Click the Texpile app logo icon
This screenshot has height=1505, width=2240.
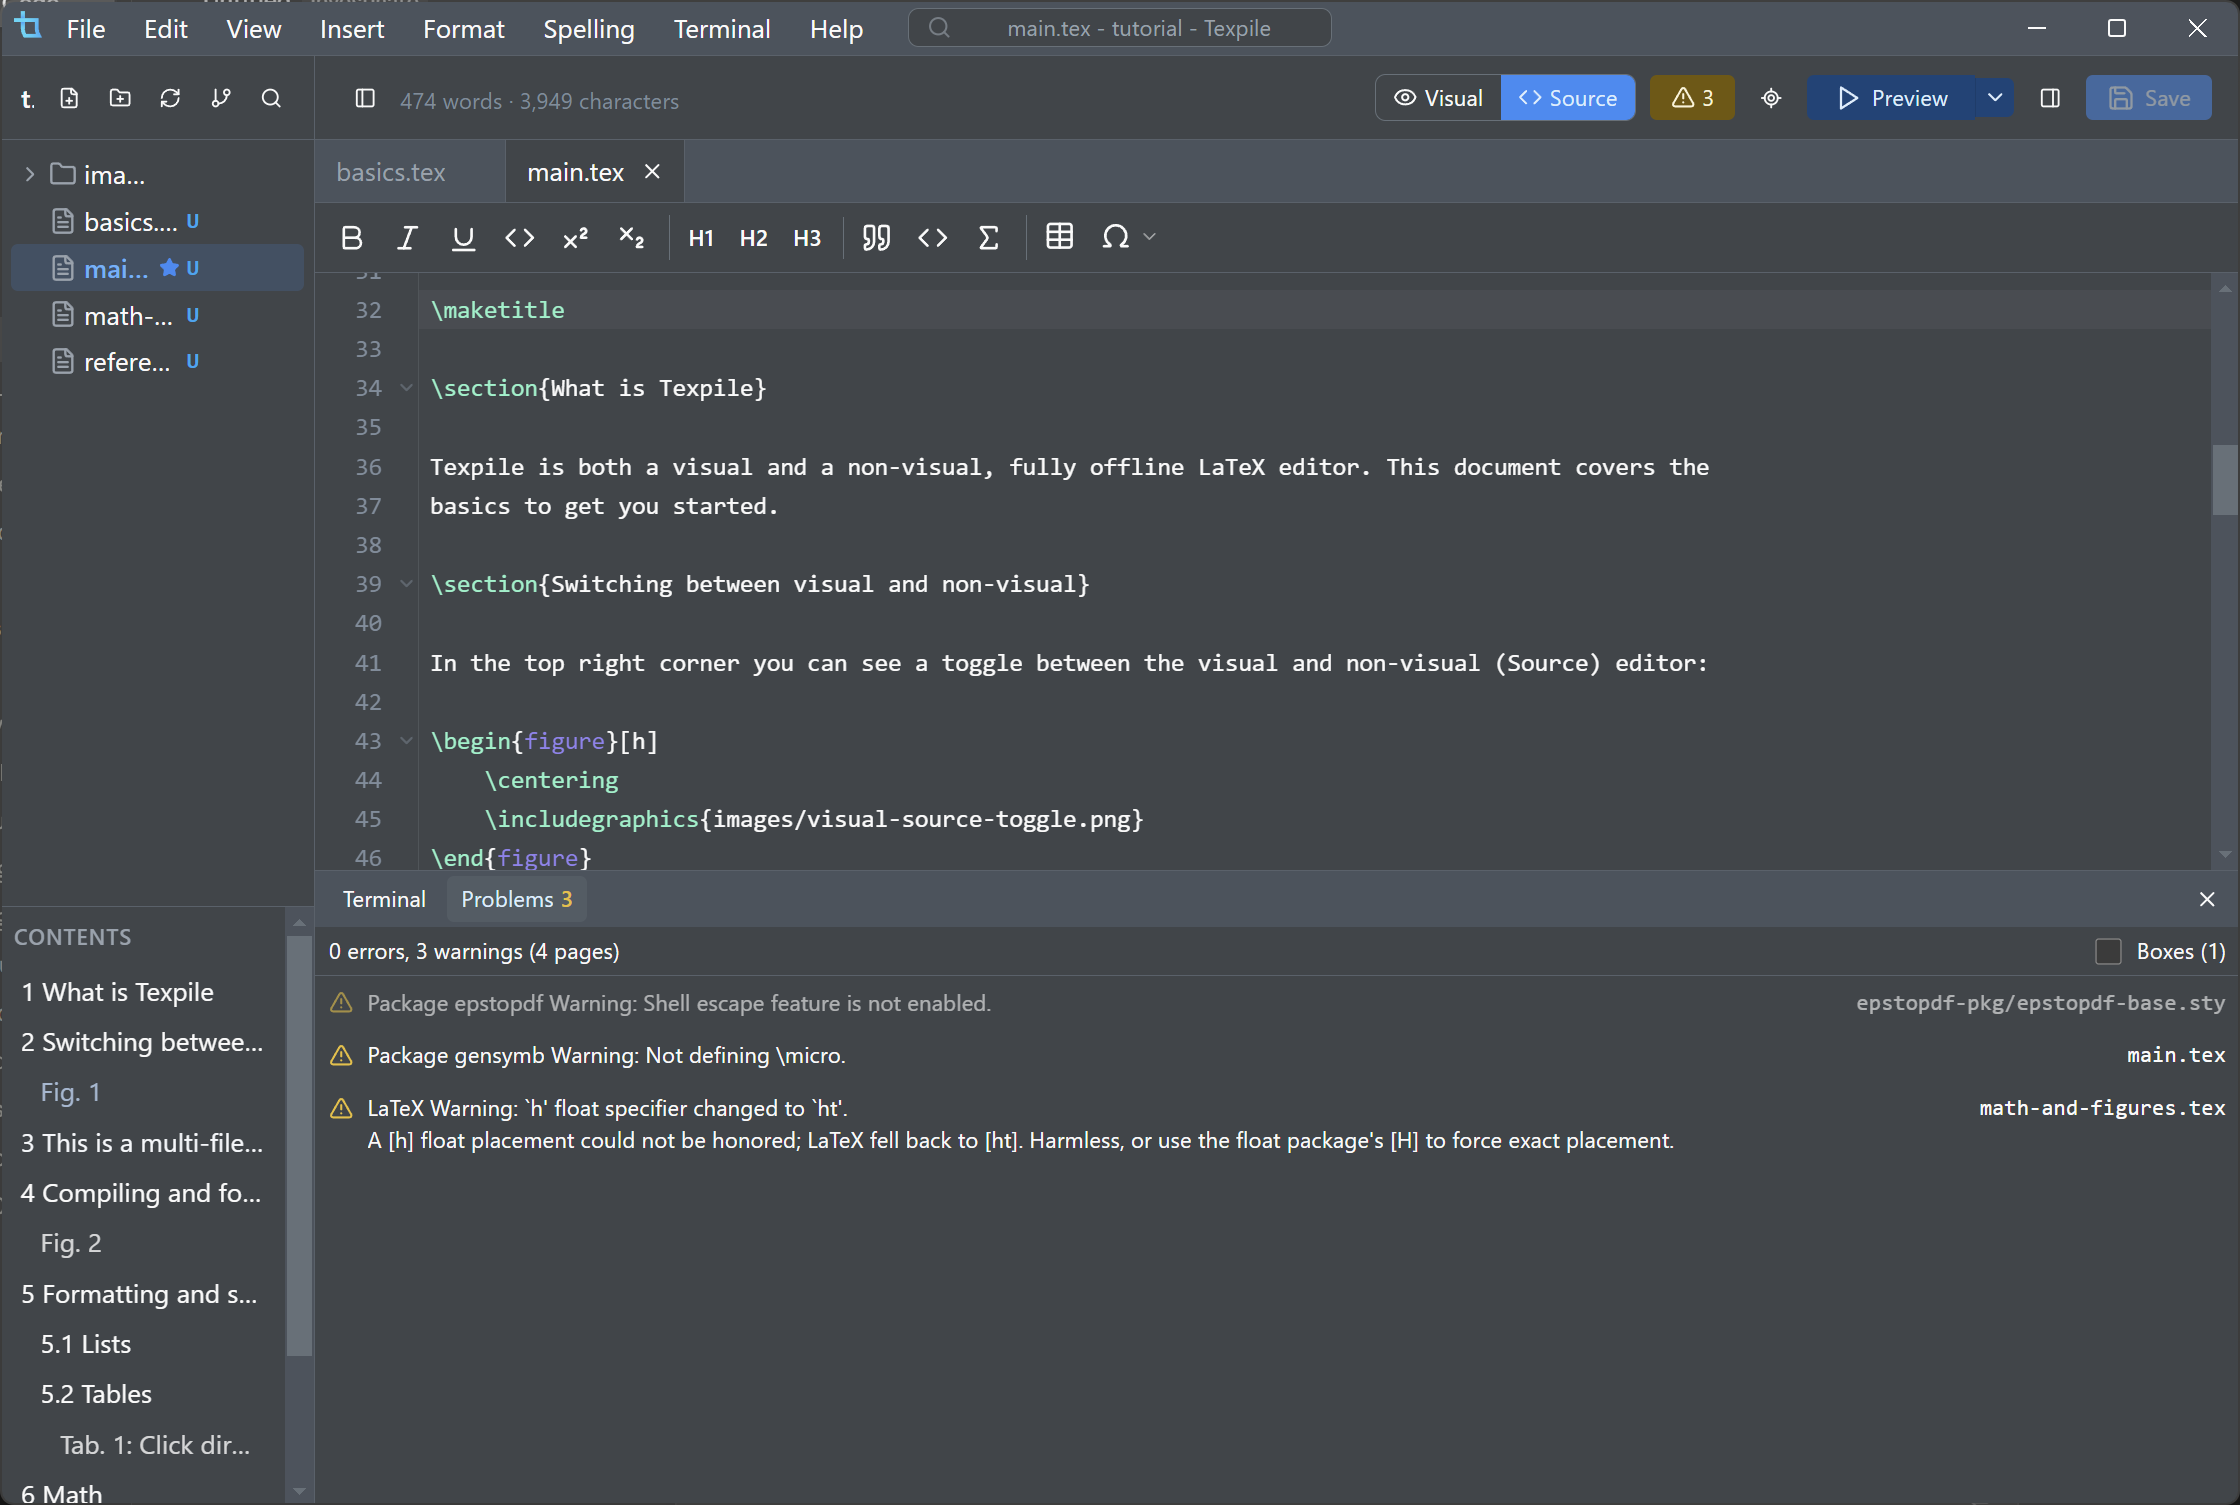pyautogui.click(x=29, y=27)
